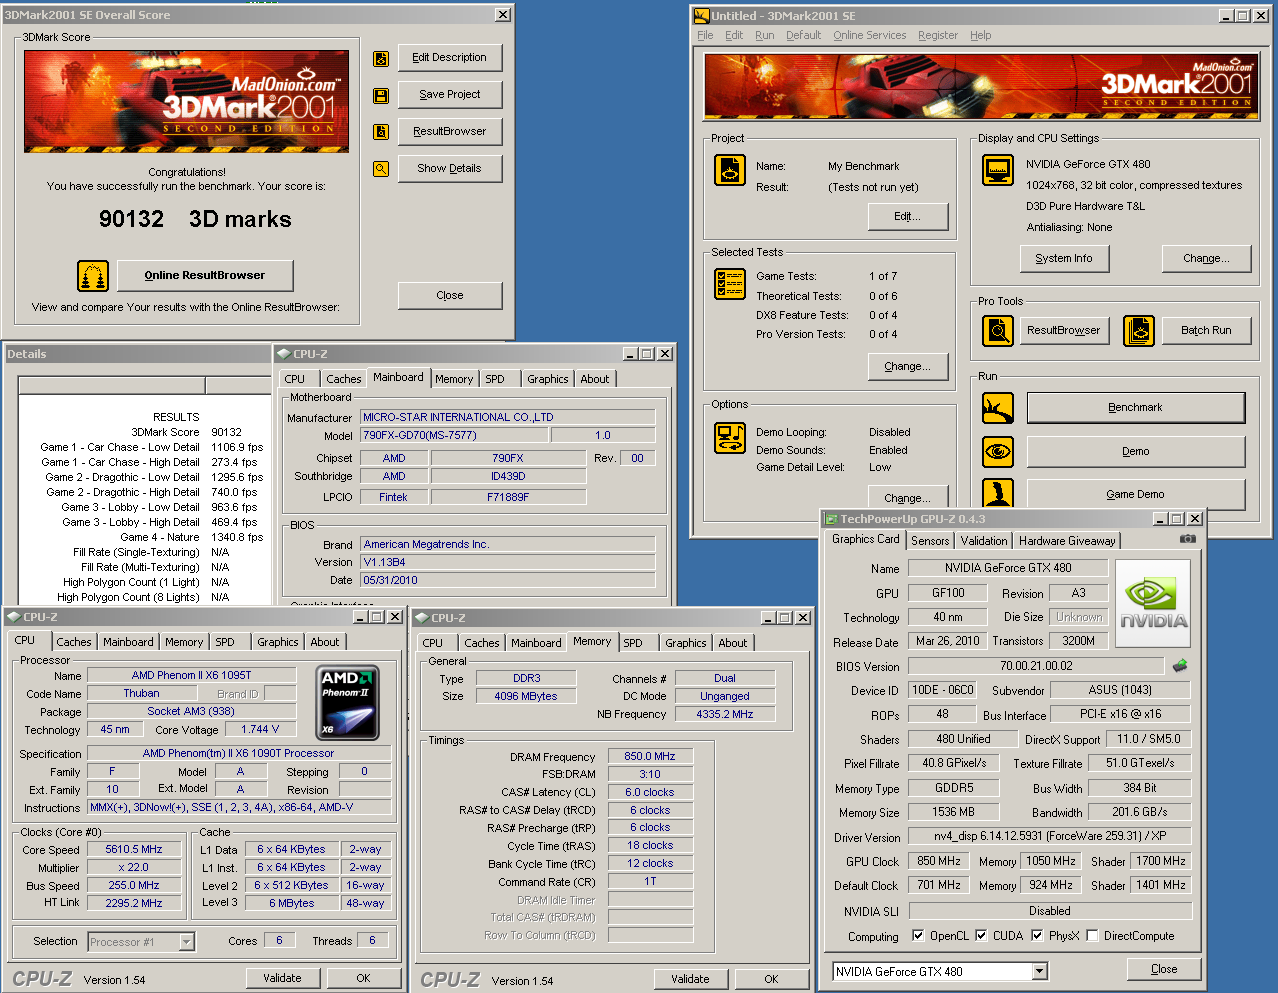Click the Close button in GPU-Z
Viewport: 1278px width, 993px height.
(1164, 969)
